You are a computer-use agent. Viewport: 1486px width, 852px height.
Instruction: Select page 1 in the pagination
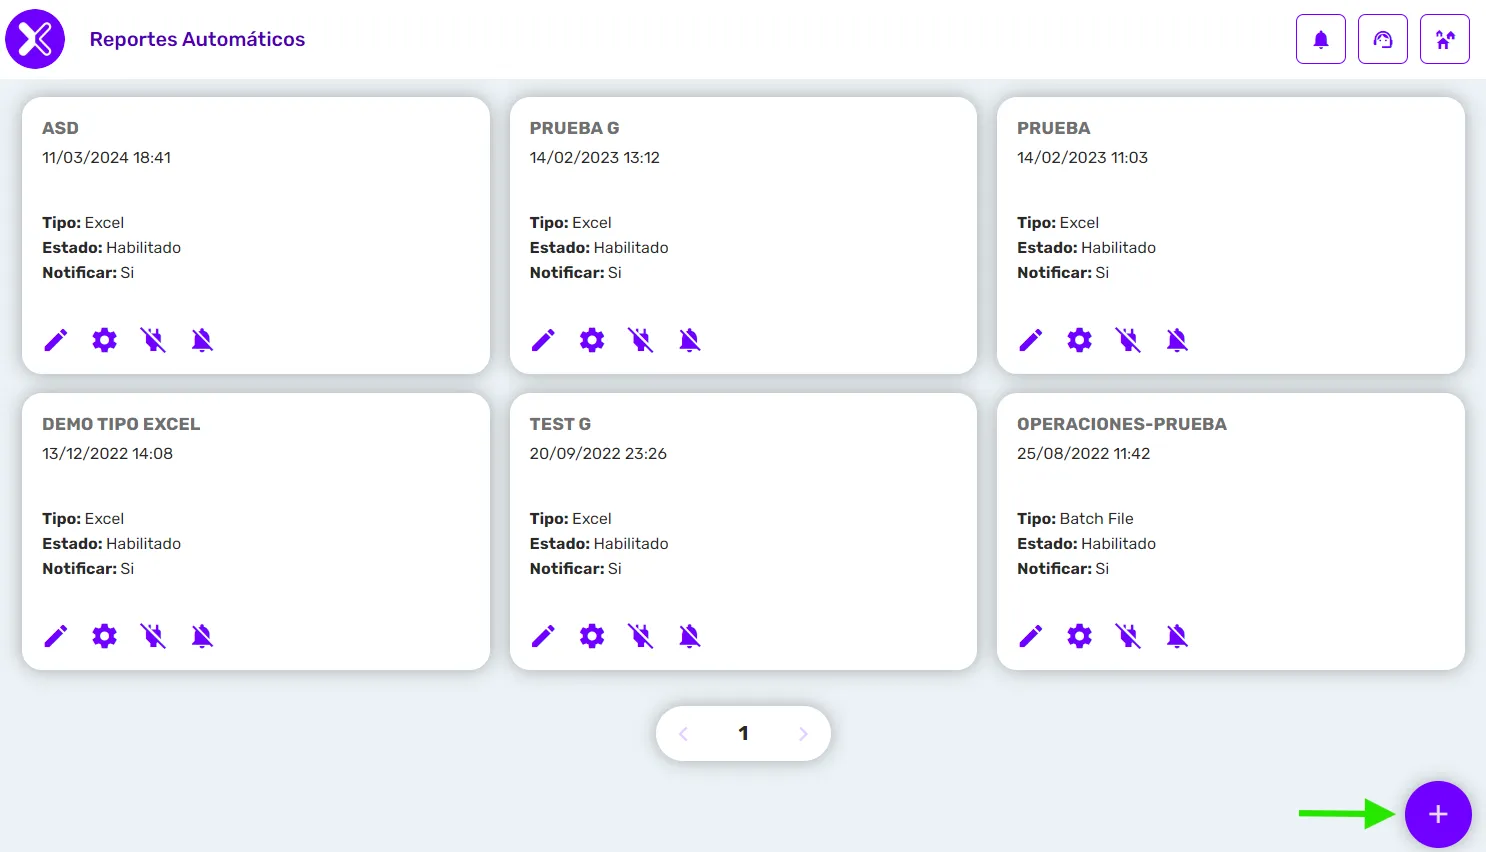click(743, 733)
